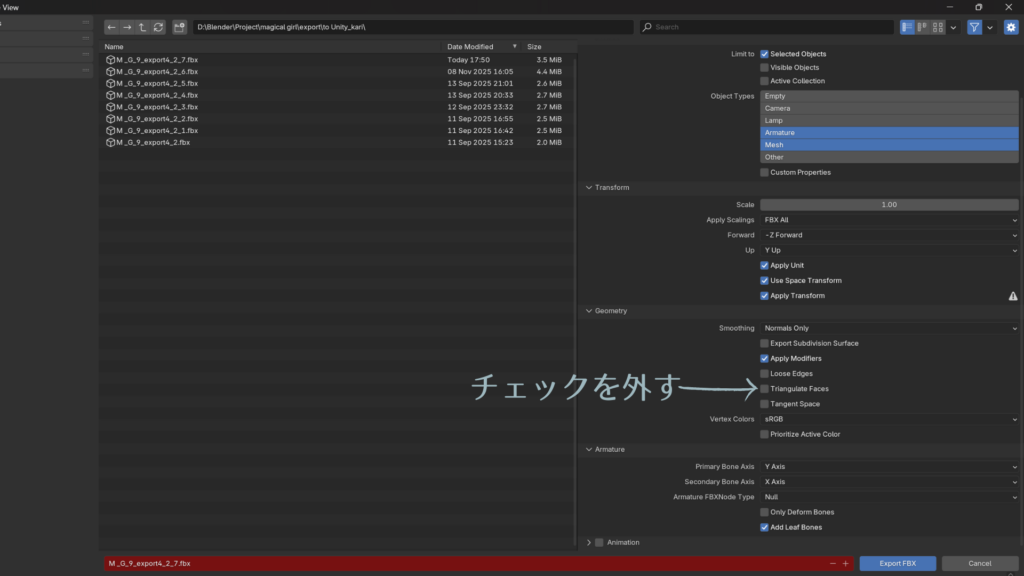Uncheck the Triangulate Faces checkbox
Viewport: 1024px width, 576px height.
(765, 389)
